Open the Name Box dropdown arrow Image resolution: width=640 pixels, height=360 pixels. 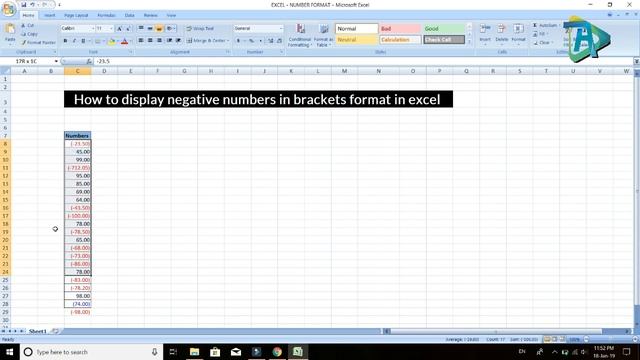click(x=56, y=61)
